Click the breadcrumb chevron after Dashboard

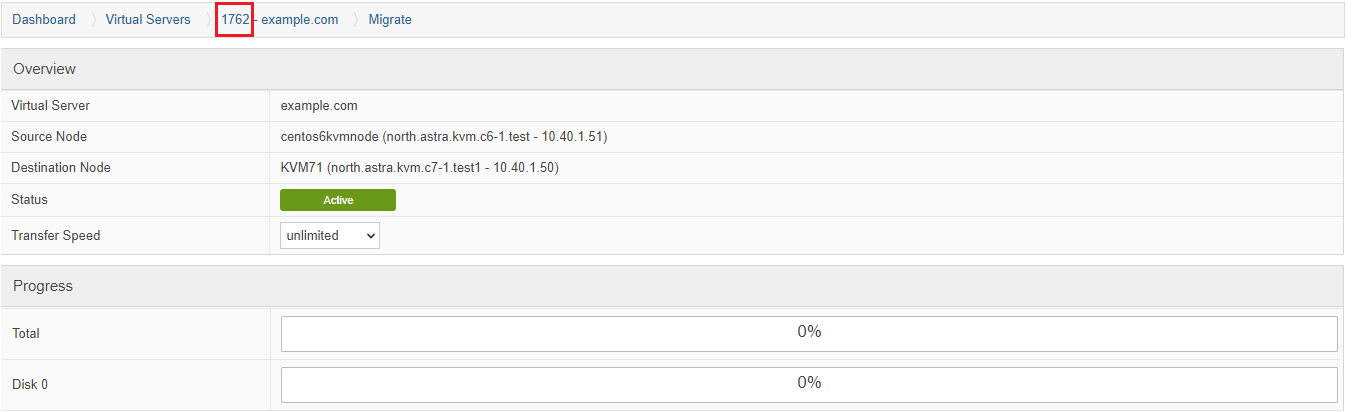pyautogui.click(x=91, y=19)
